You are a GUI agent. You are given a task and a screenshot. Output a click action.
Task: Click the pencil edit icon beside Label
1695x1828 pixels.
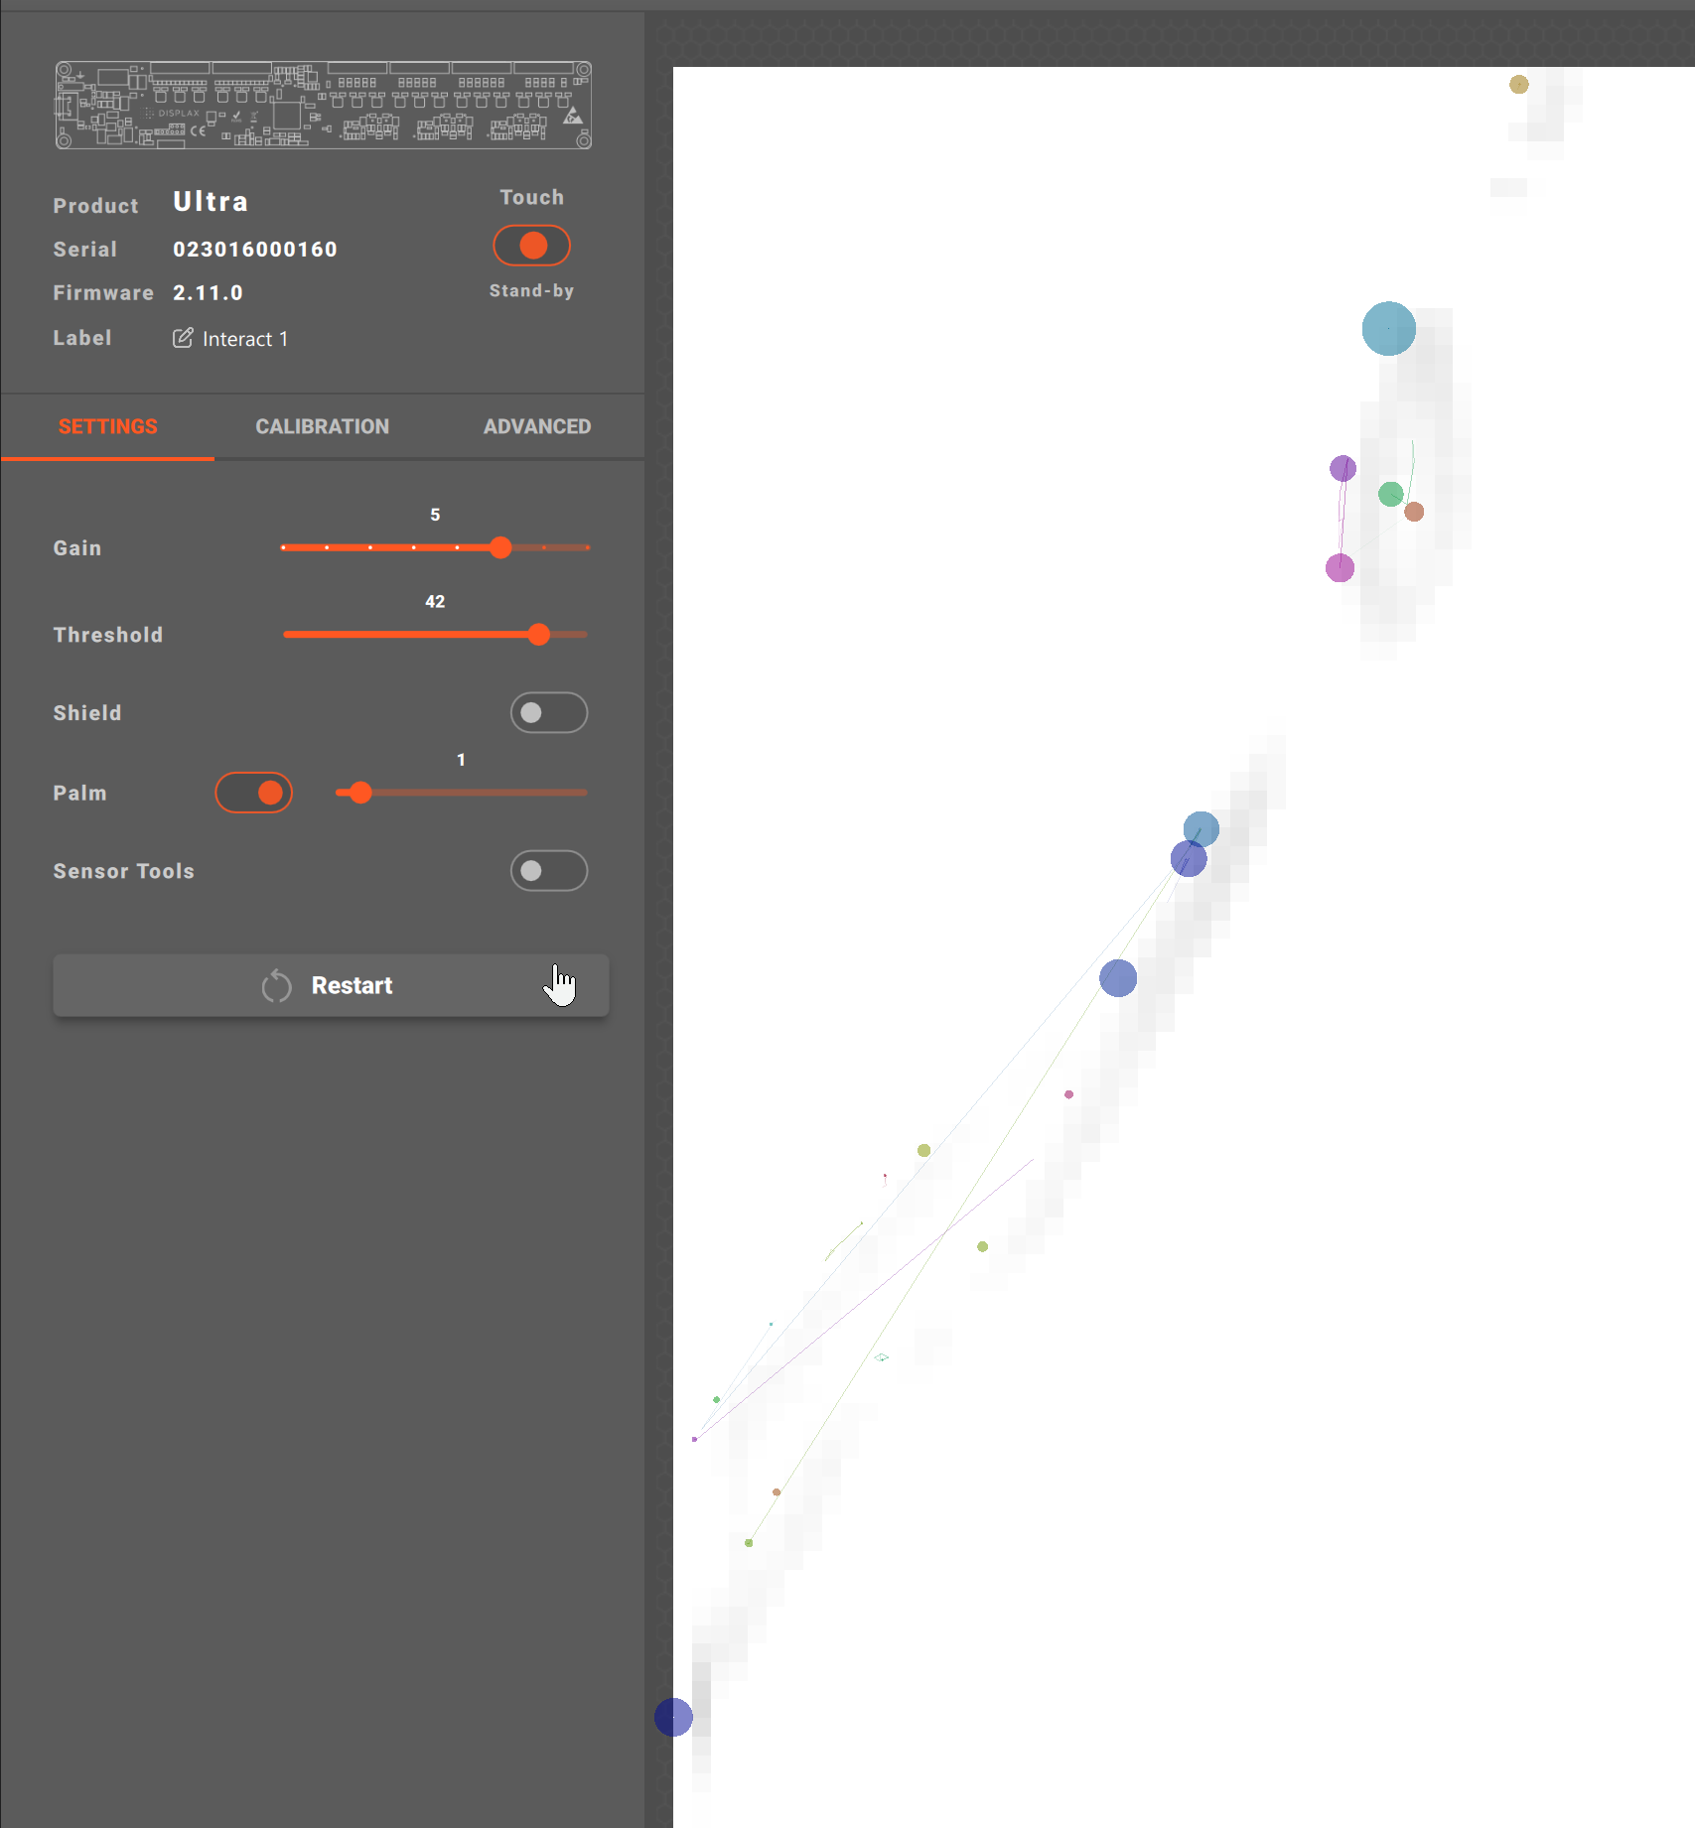pos(182,338)
